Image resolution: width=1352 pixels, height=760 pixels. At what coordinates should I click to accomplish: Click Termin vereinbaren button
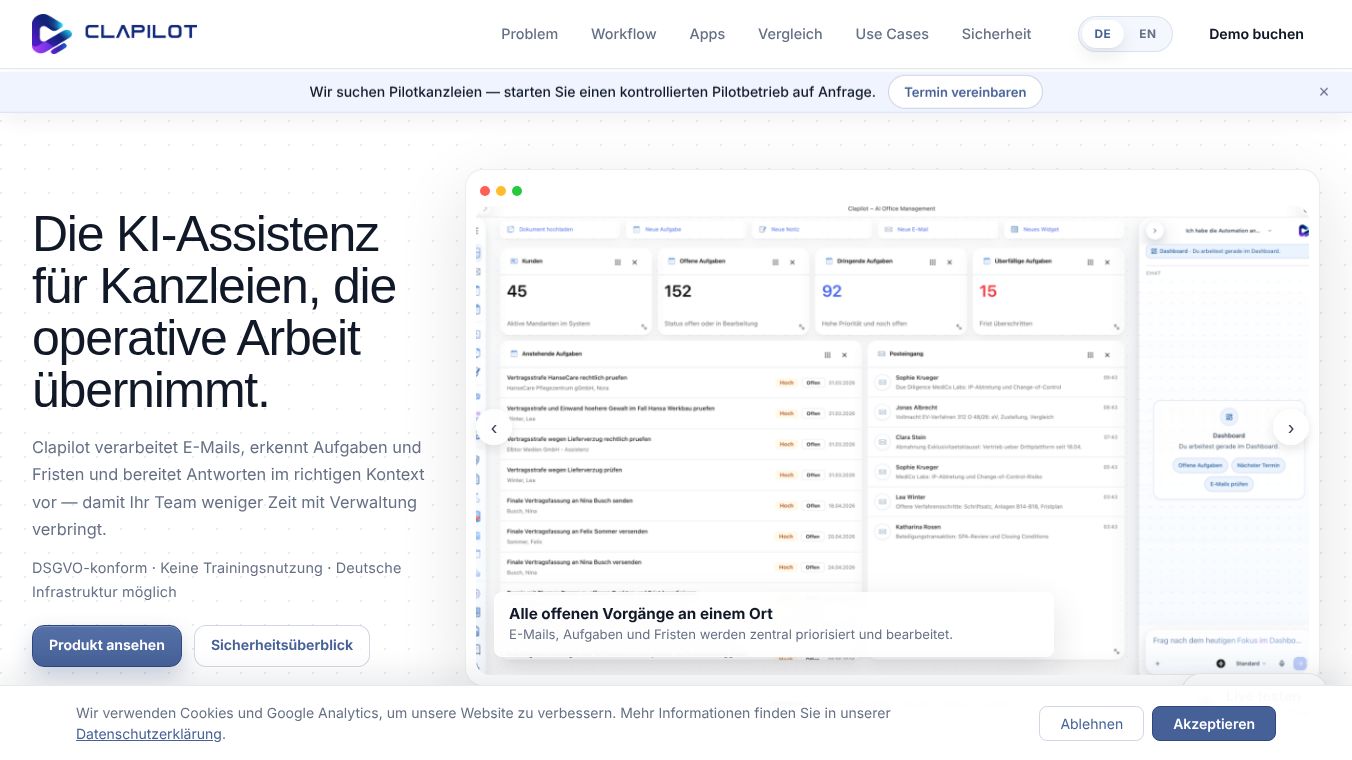(x=965, y=92)
